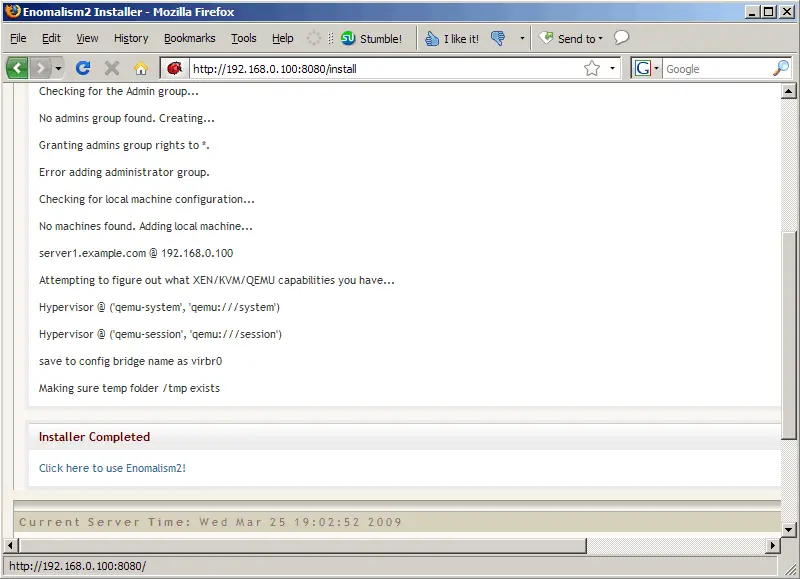This screenshot has height=579, width=800.
Task: Click the window resize grip corner
Action: click(x=790, y=569)
